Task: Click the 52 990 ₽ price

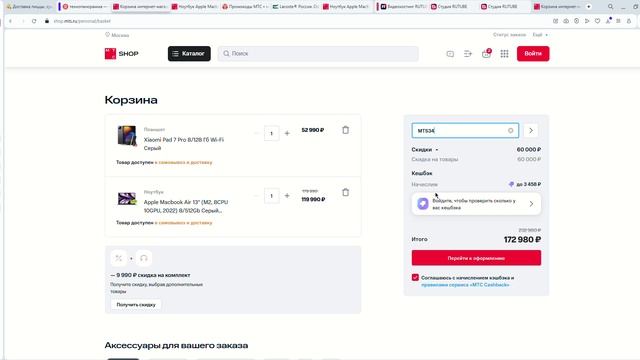Action: coord(313,130)
